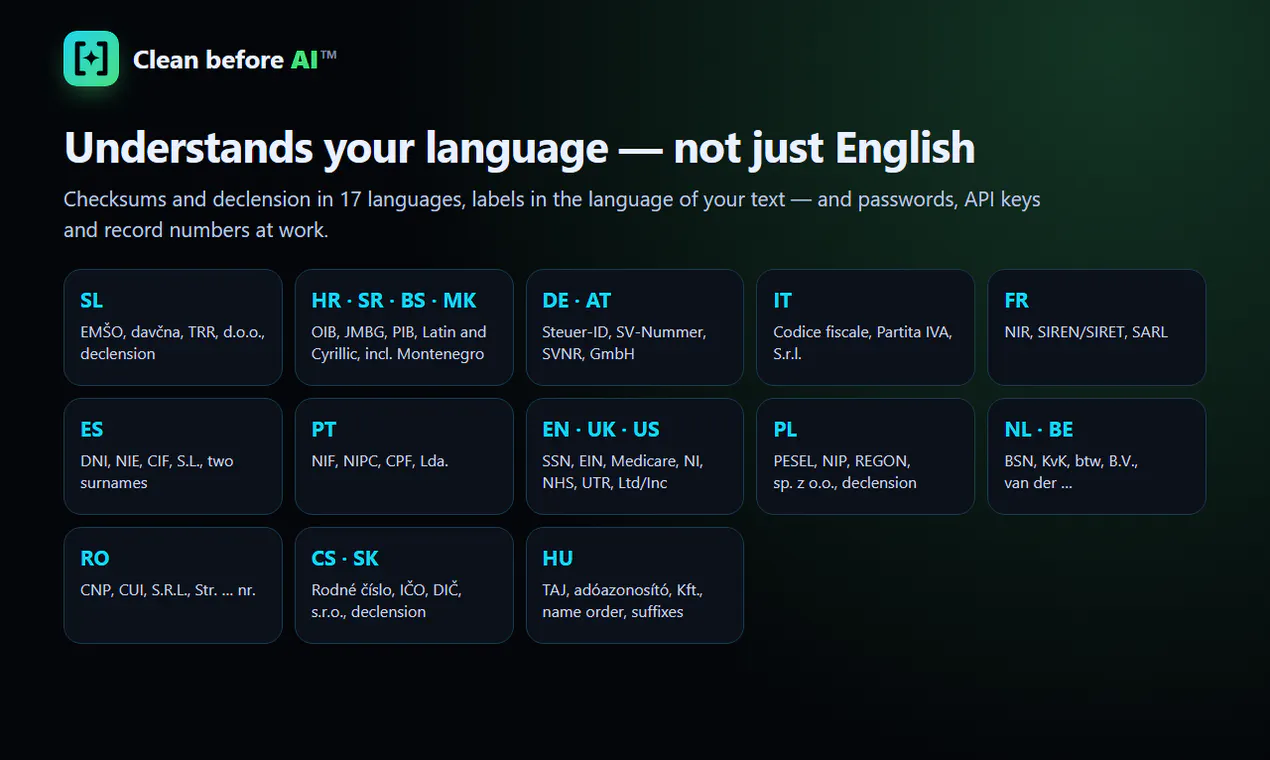Screen dimensions: 1270x760
Task: Click "PESEL, NIP, REGON" description
Action: [x=845, y=472]
